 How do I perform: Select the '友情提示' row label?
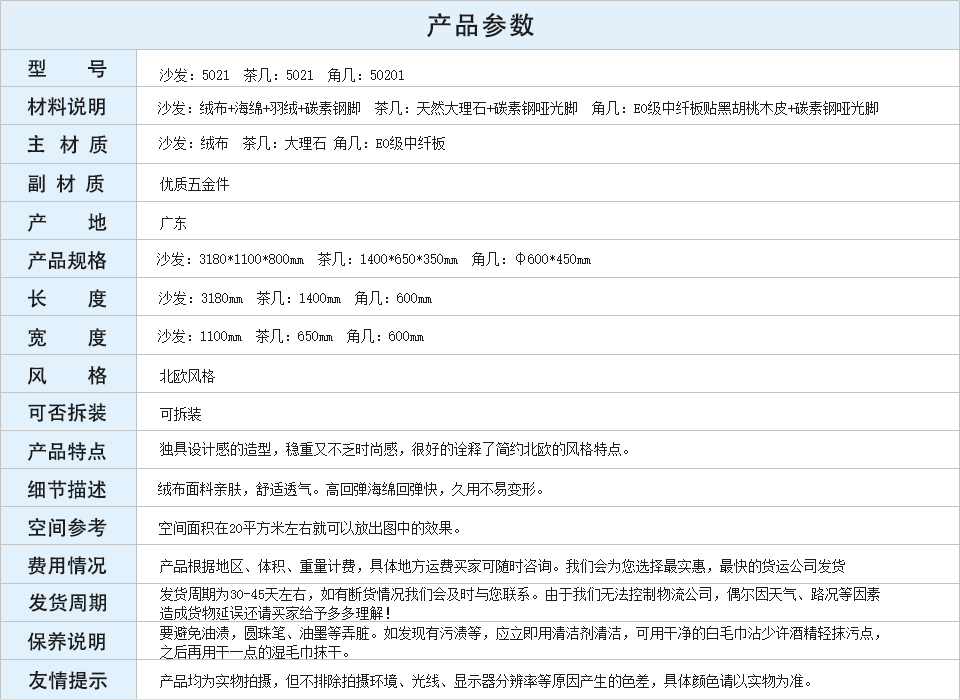(67, 680)
